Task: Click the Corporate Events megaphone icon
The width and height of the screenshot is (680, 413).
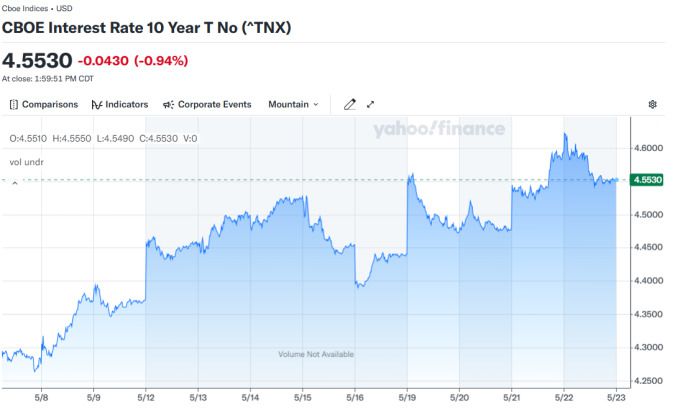Action: [x=169, y=104]
